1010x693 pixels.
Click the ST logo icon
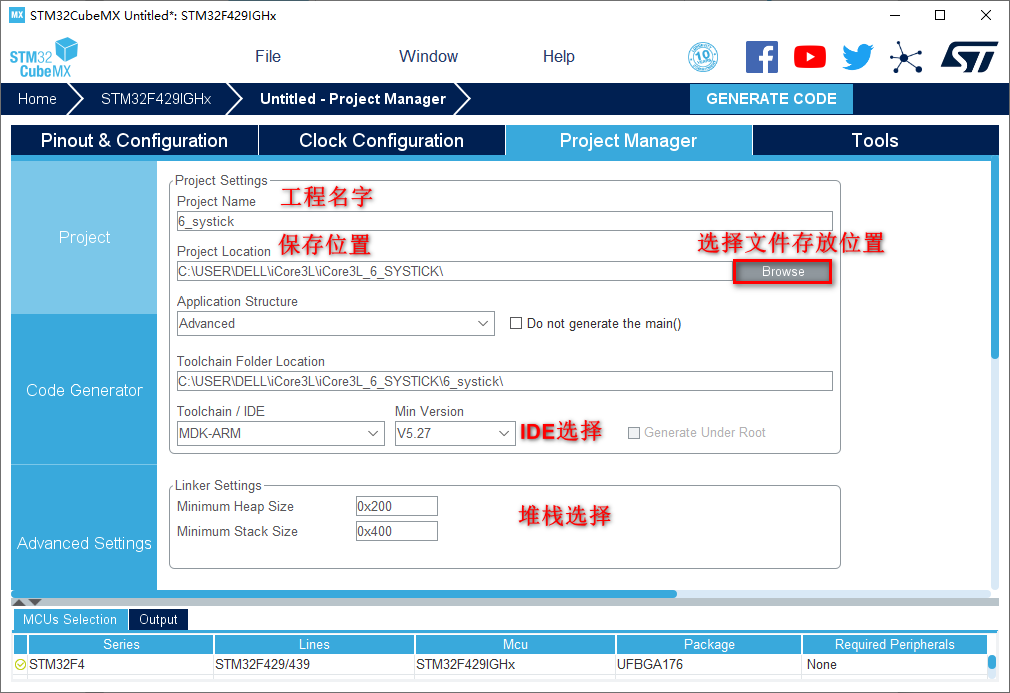(x=968, y=57)
